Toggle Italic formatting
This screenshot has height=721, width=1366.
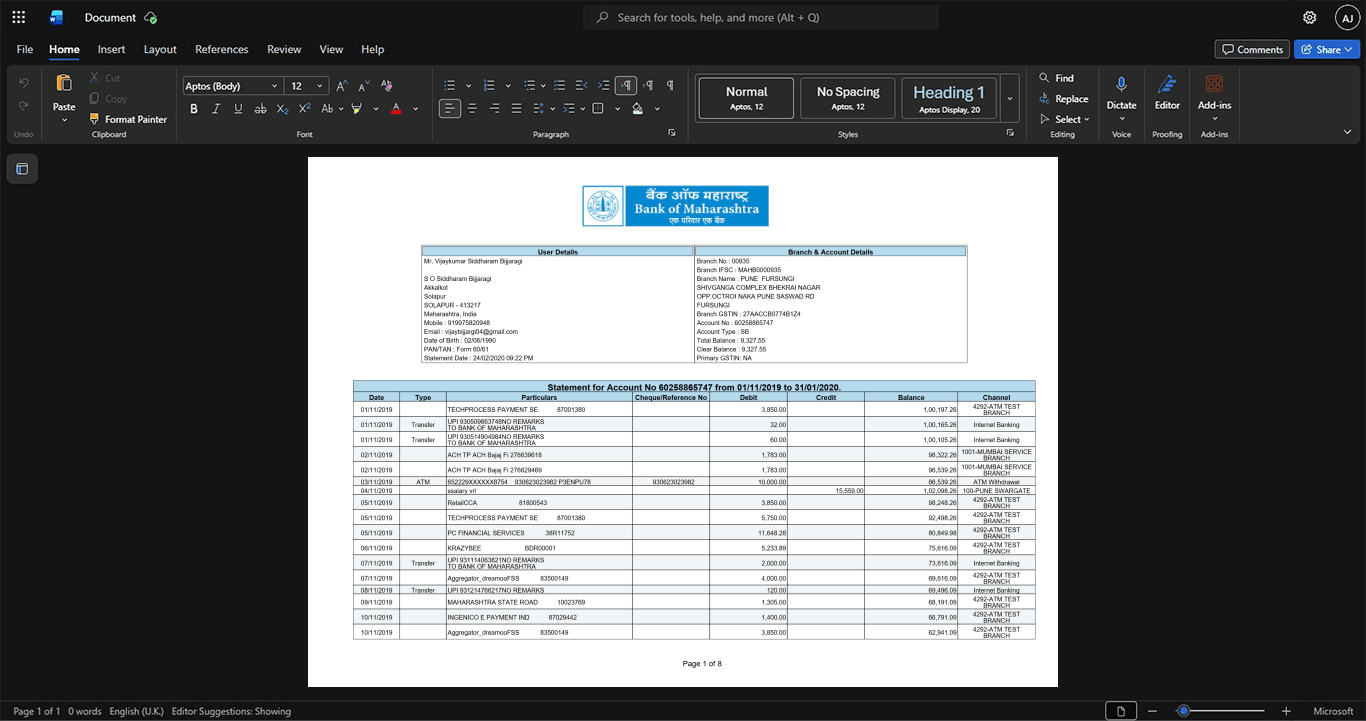pyautogui.click(x=216, y=108)
